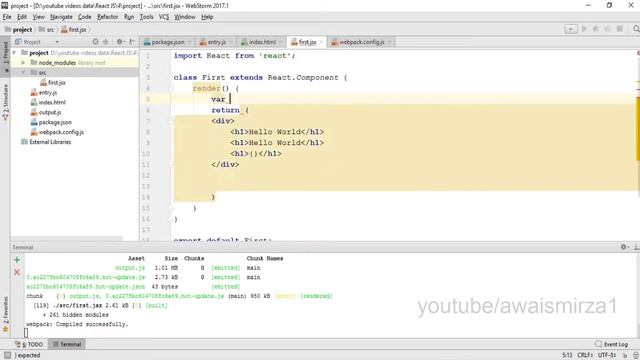
Task: Open the Window menu
Action: coord(185,17)
